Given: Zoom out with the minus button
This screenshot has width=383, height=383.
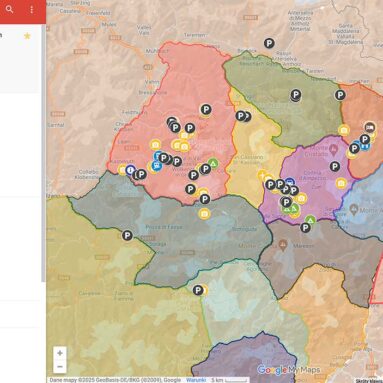Looking at the screenshot, I should (x=60, y=367).
